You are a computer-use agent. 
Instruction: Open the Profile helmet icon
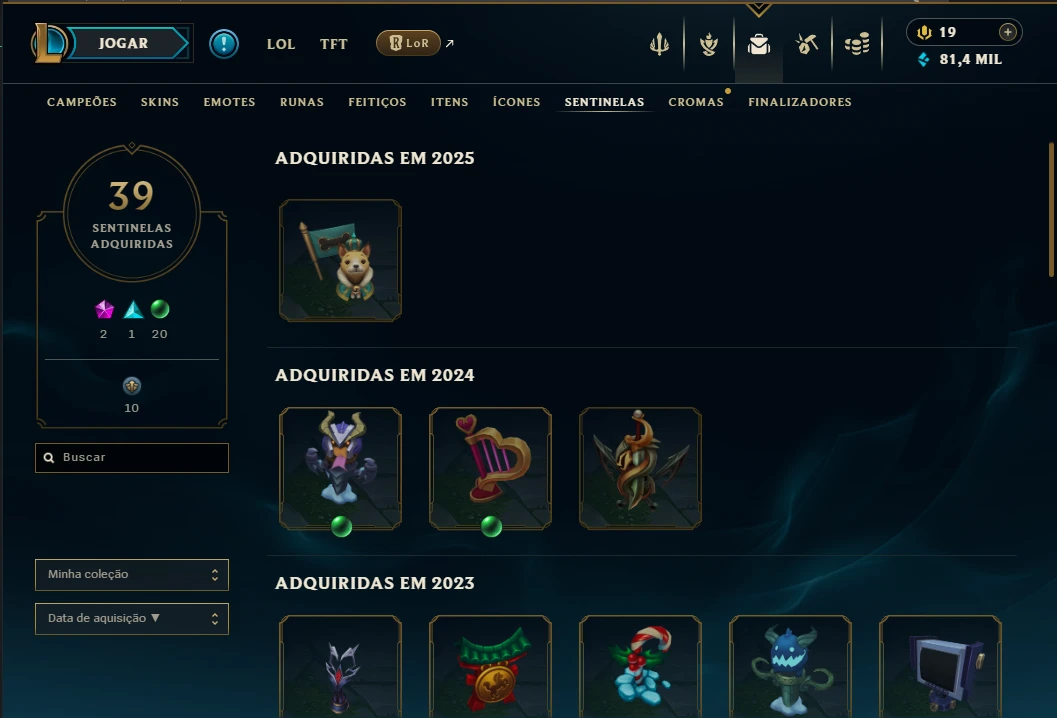[708, 44]
